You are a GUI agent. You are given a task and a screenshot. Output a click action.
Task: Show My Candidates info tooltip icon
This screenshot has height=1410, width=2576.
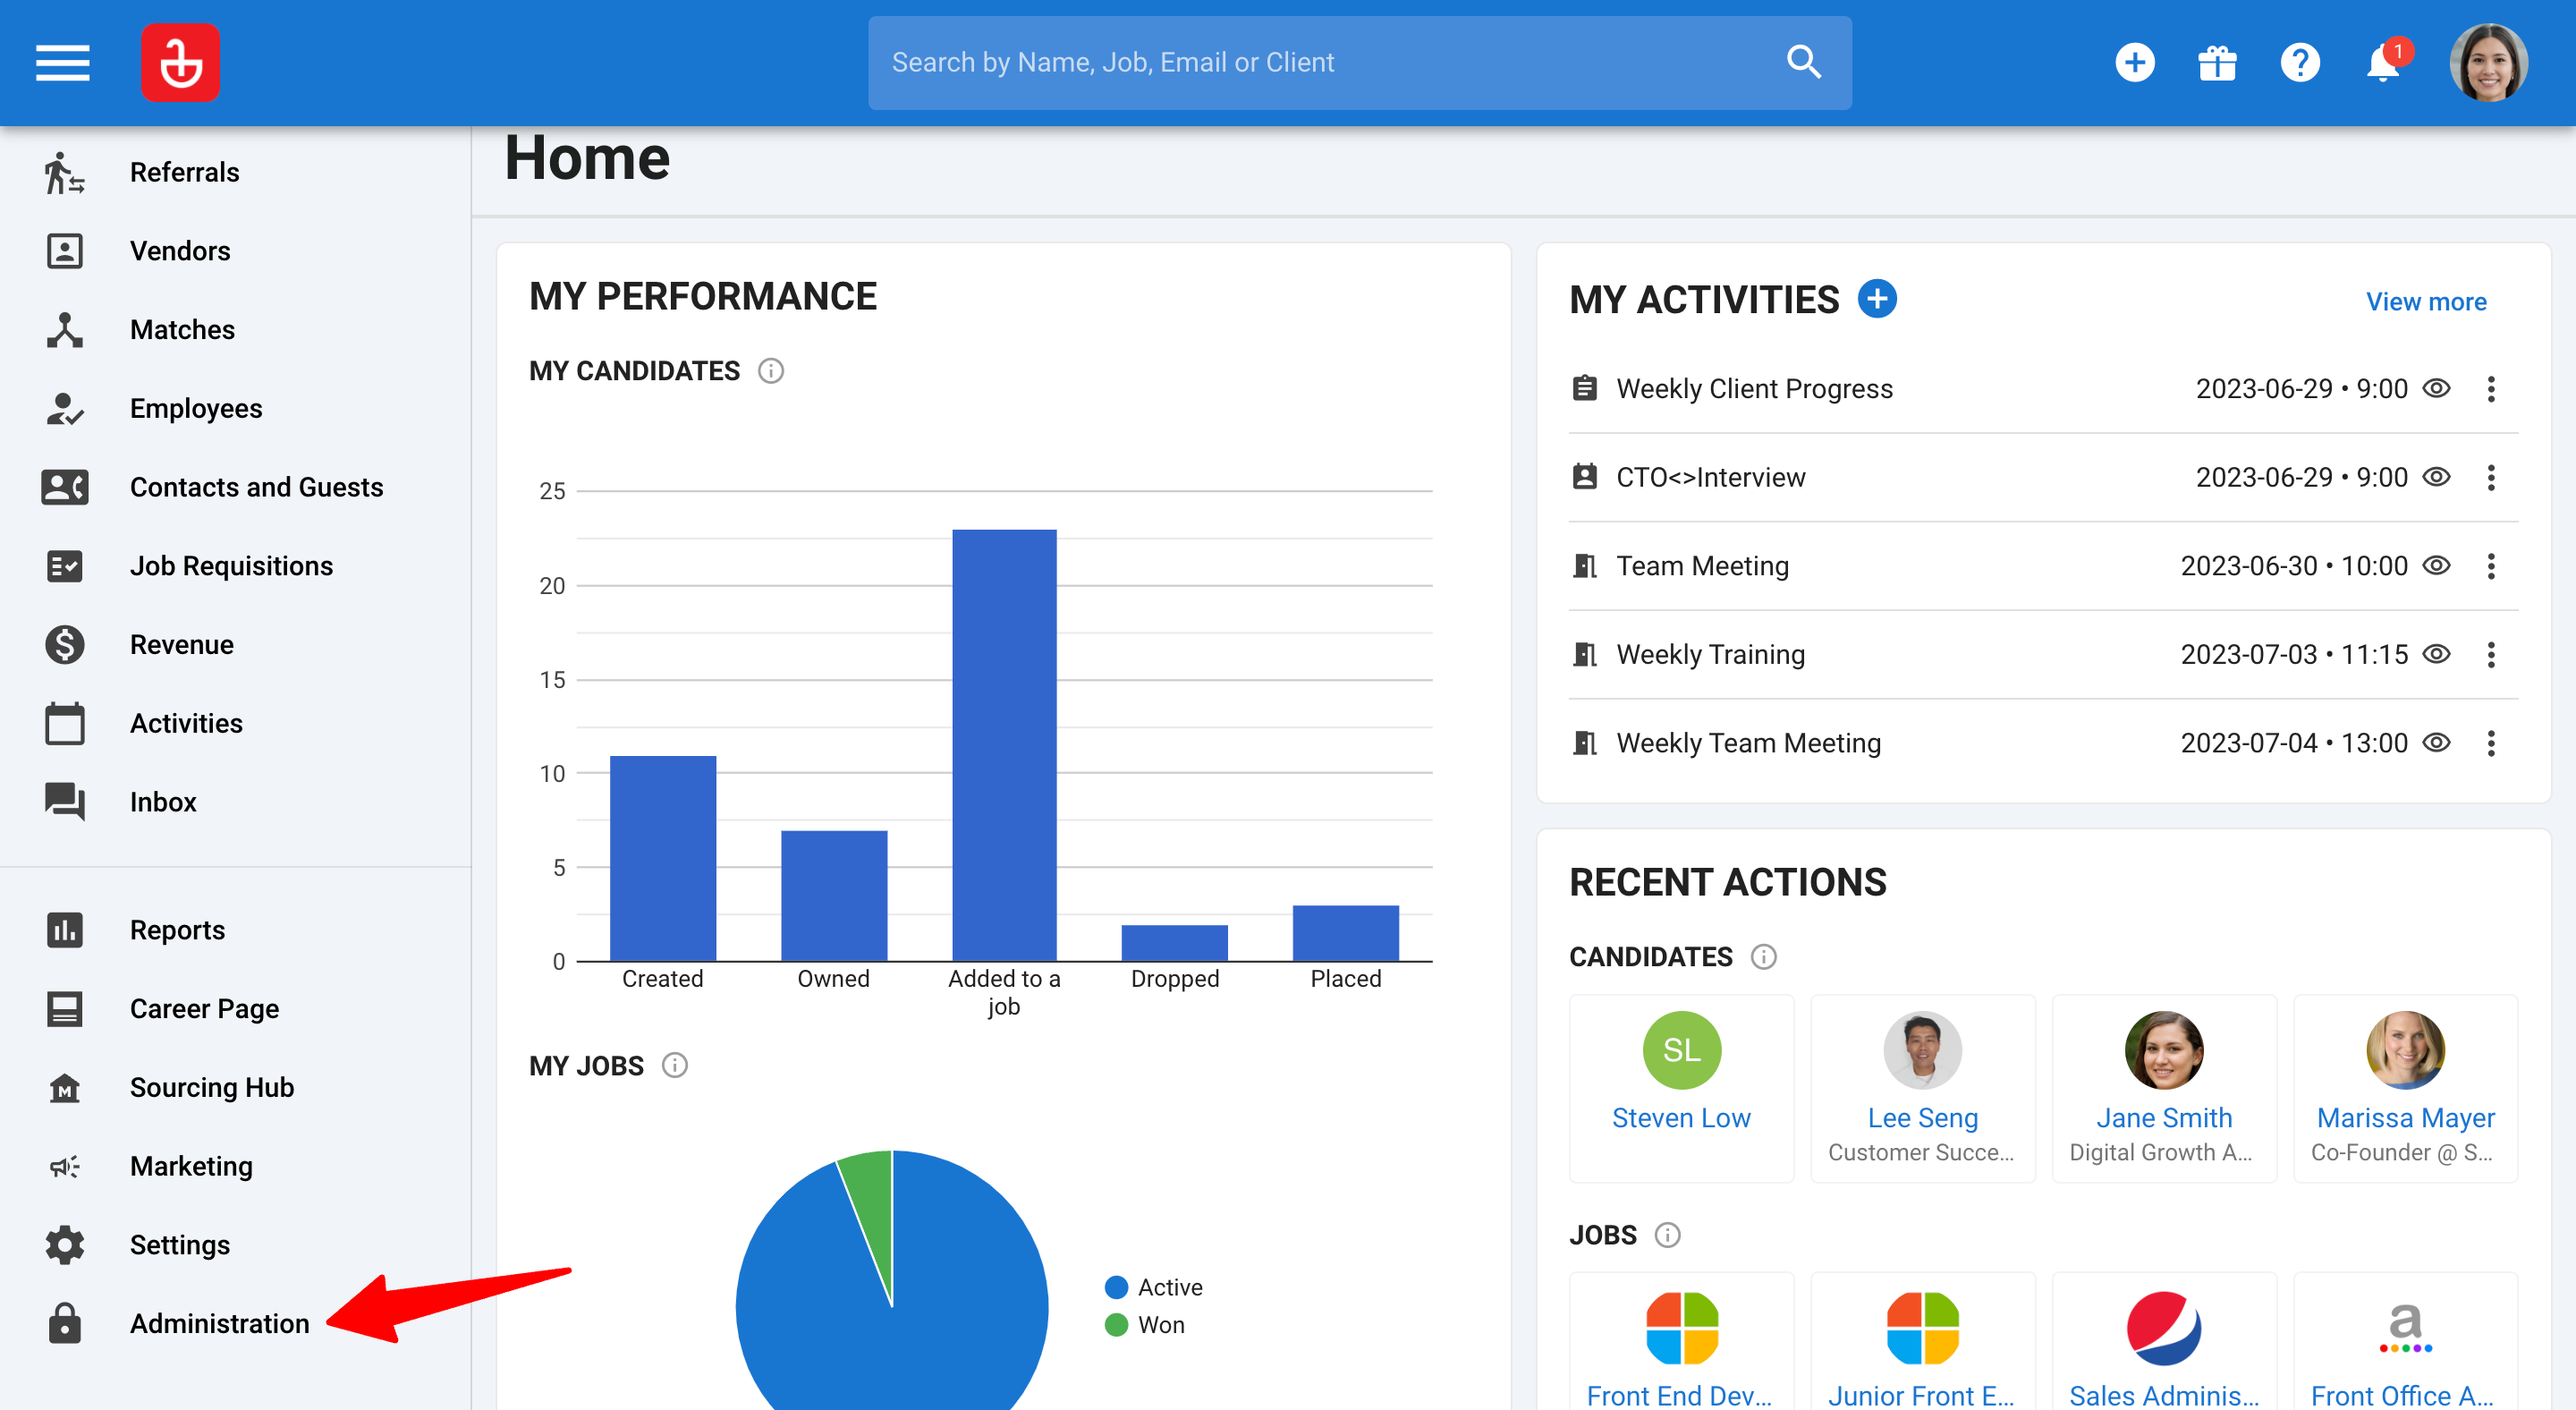click(x=770, y=371)
